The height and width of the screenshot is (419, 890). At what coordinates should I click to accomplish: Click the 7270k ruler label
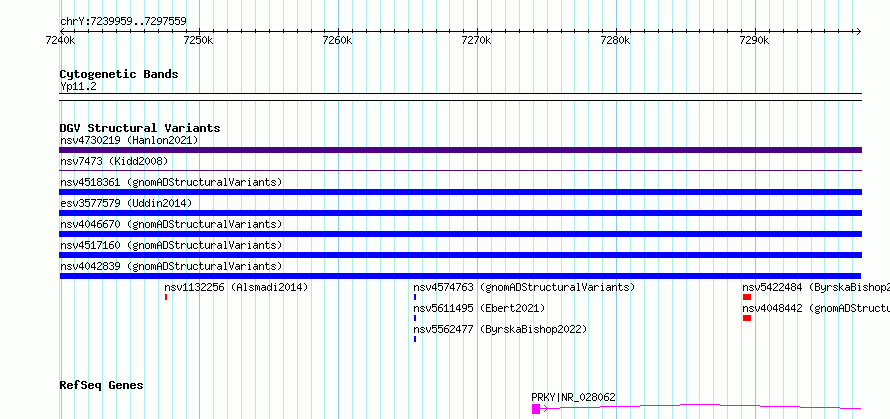pyautogui.click(x=476, y=40)
